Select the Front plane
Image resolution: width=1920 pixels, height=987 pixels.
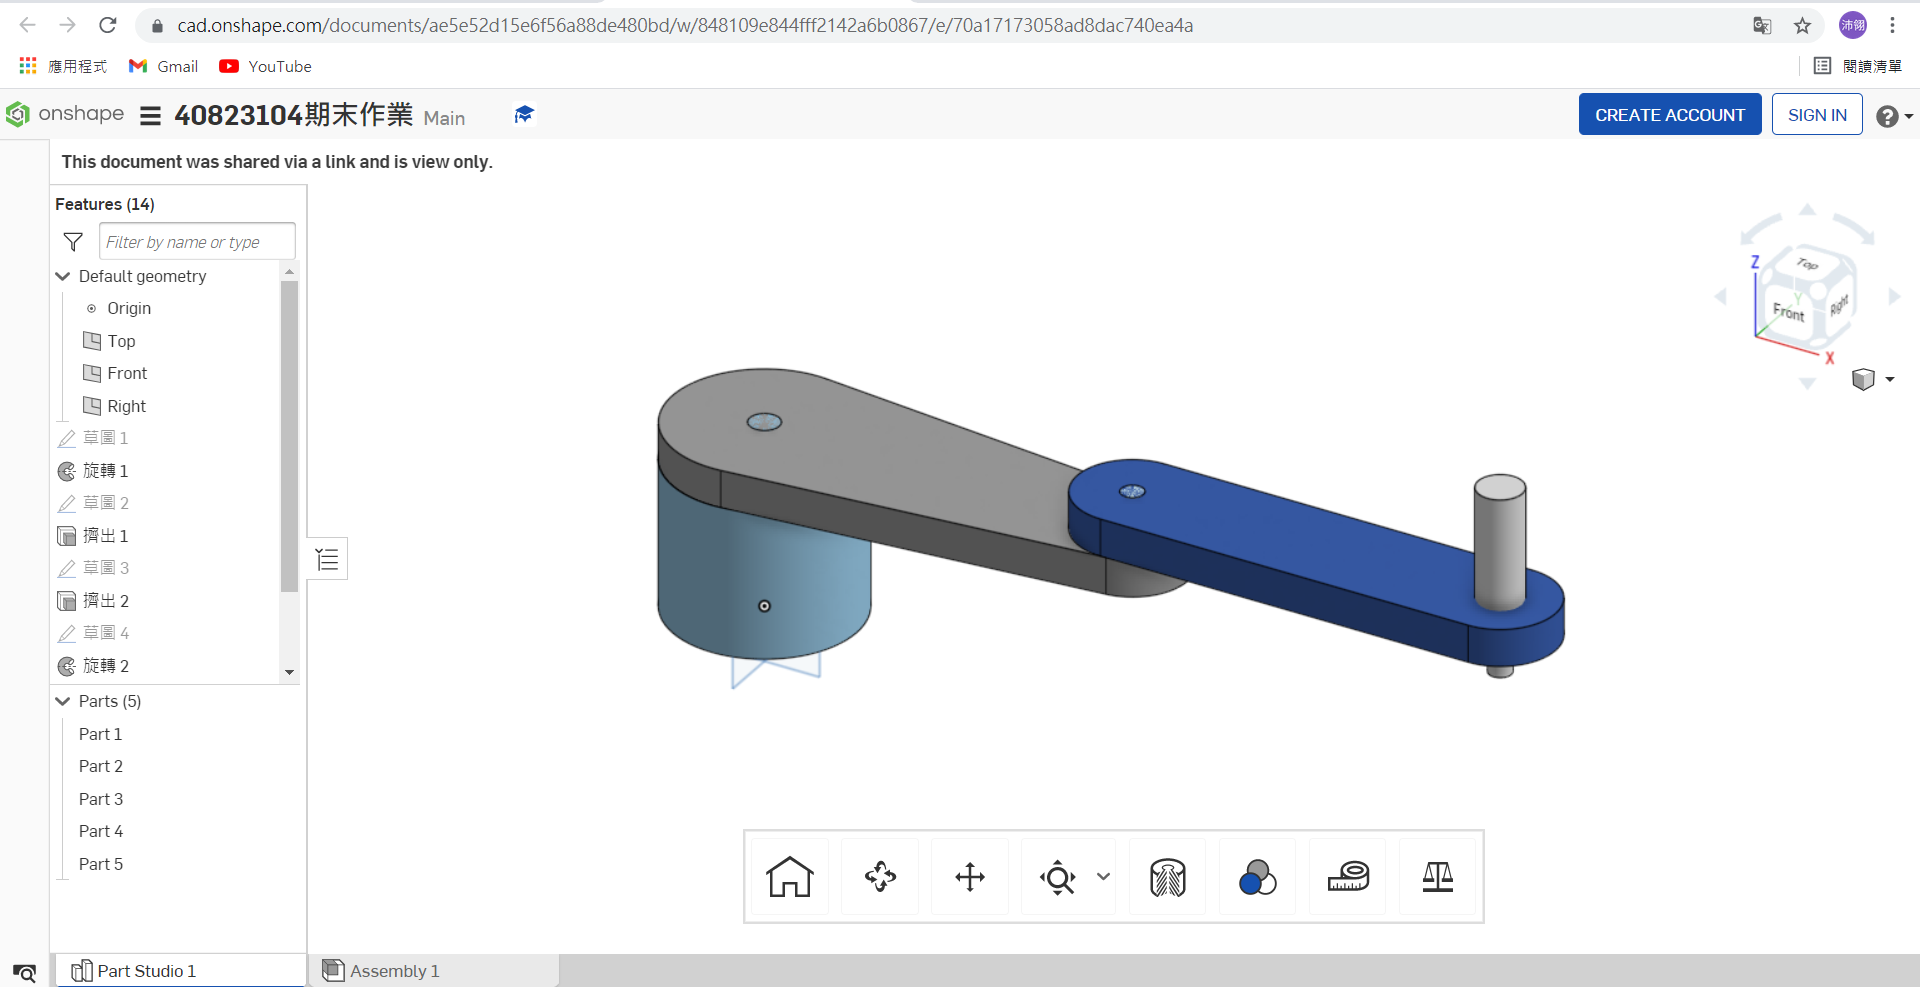[127, 373]
